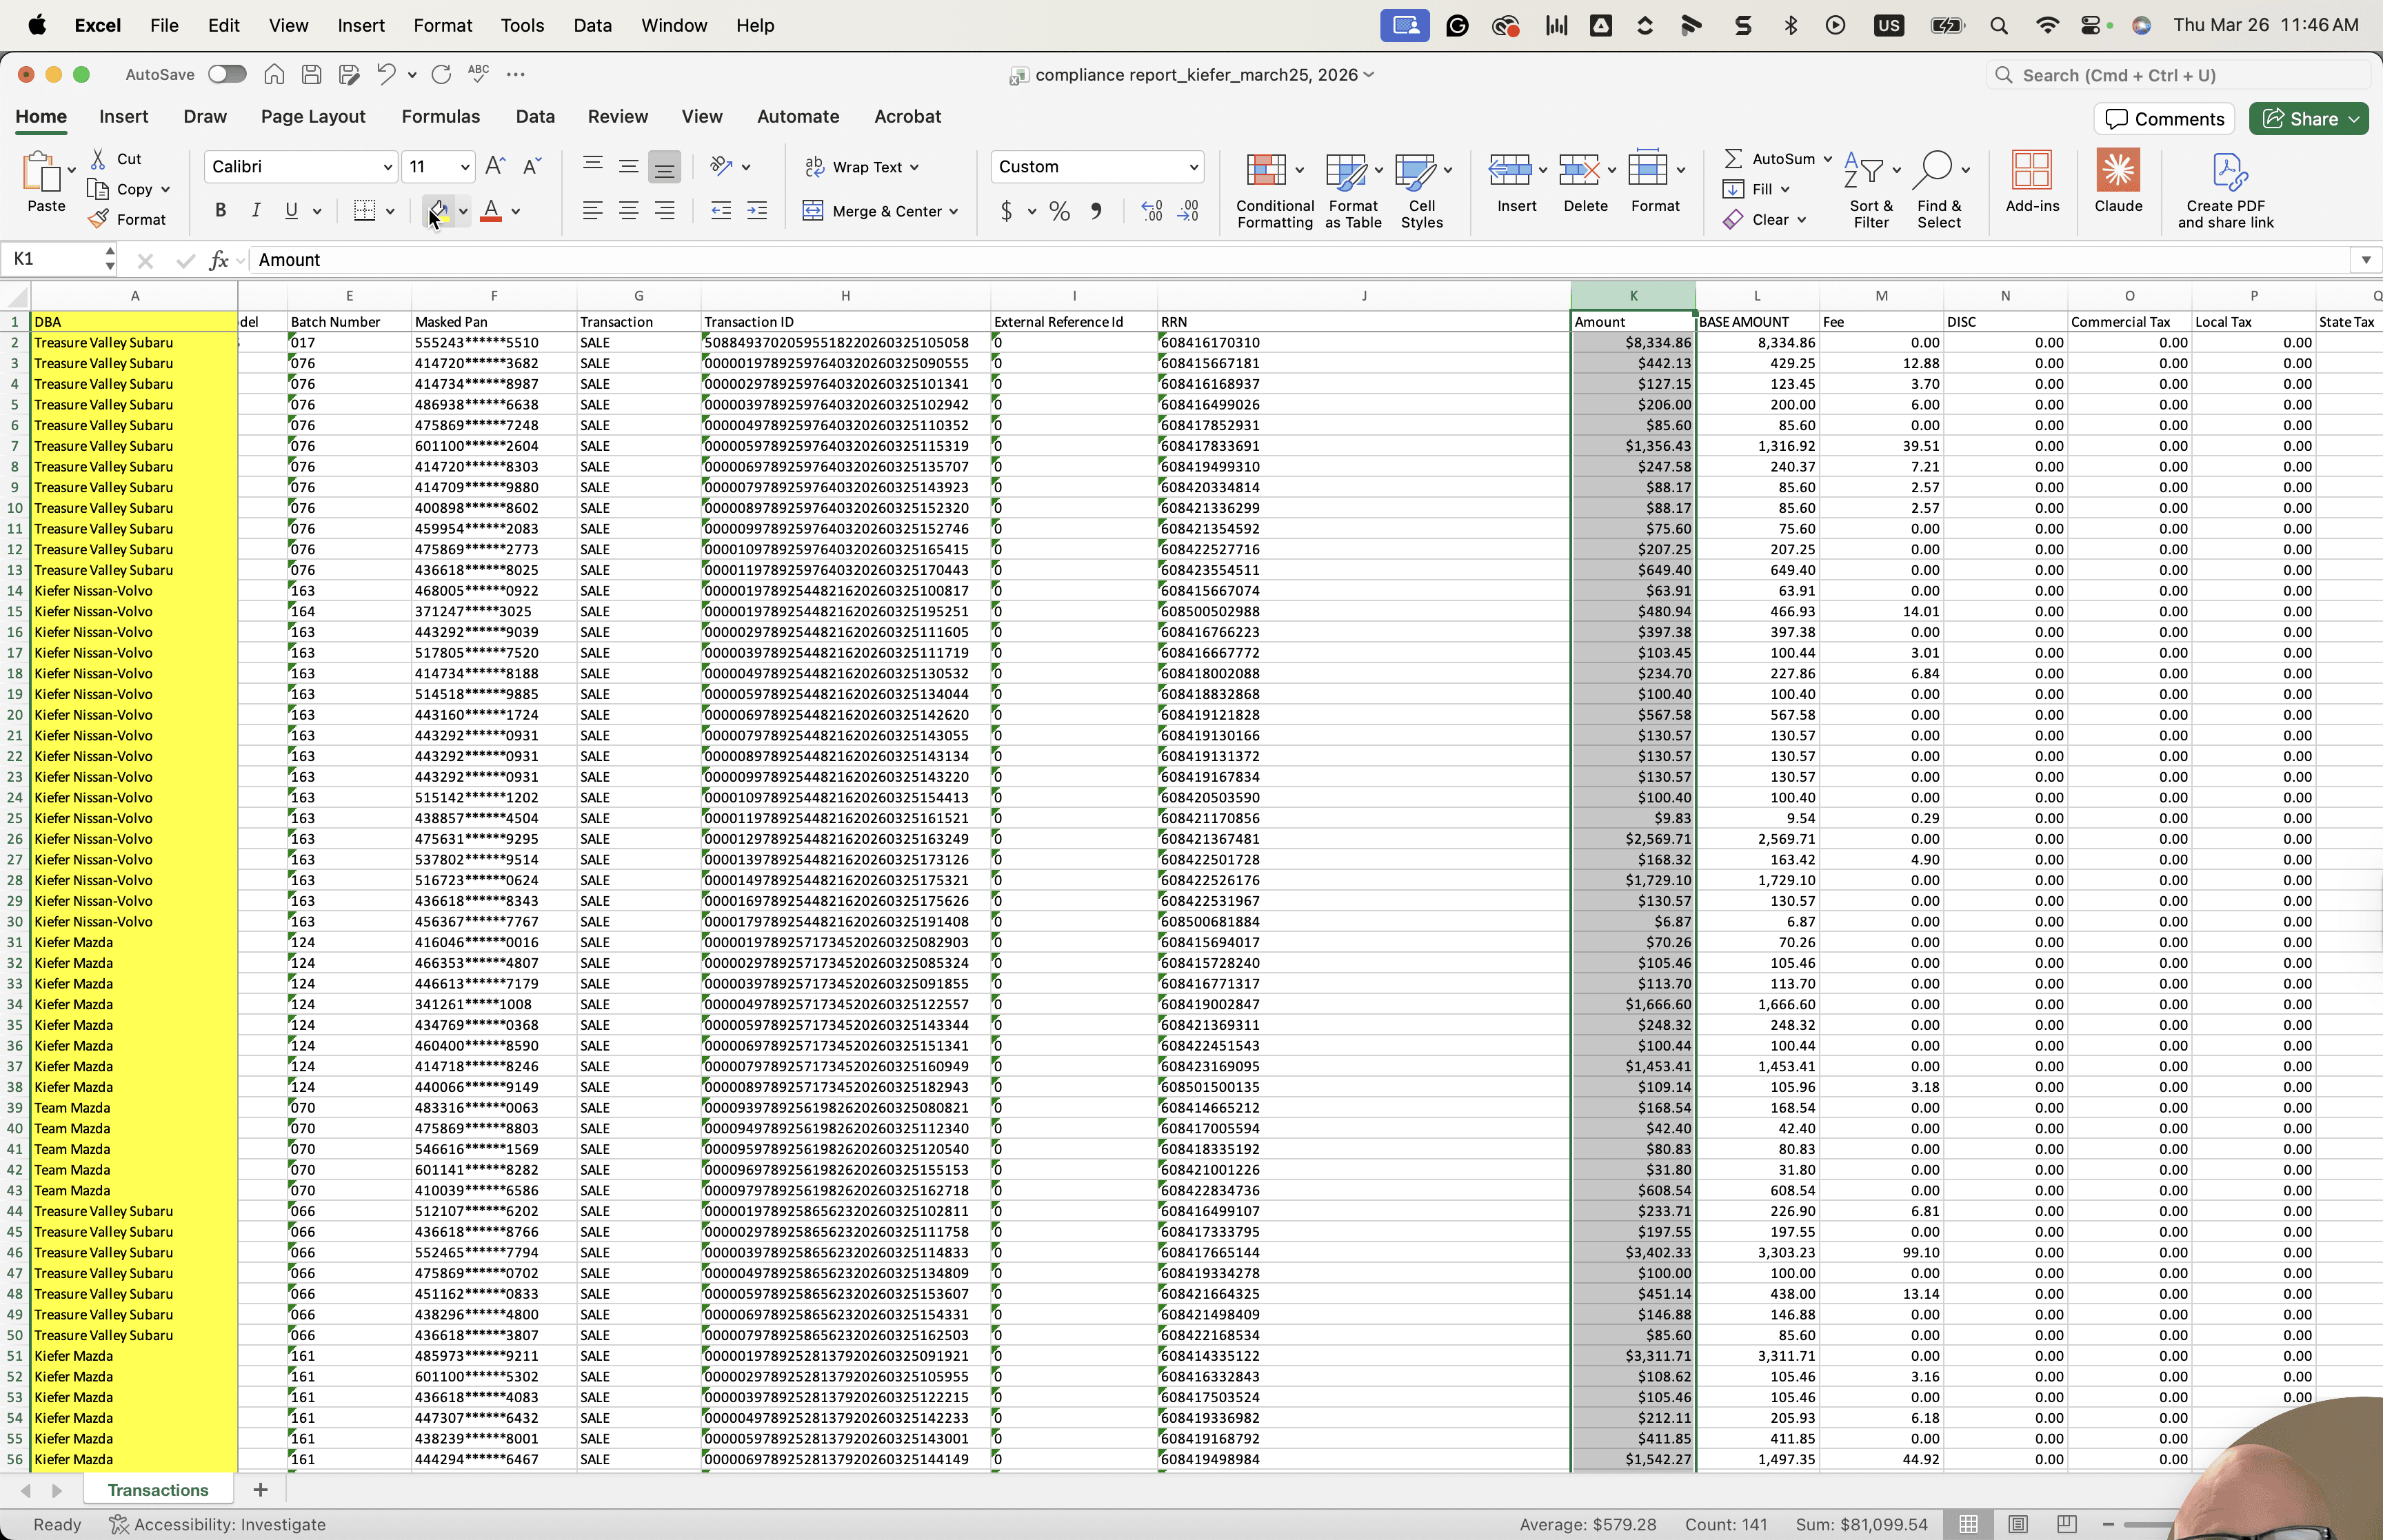Click the Comma style icon
The image size is (2383, 1540).
pos(1097,211)
